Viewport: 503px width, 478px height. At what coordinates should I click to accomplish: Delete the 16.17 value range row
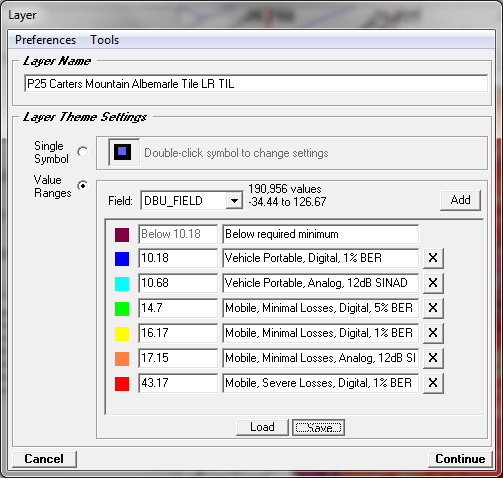point(433,333)
